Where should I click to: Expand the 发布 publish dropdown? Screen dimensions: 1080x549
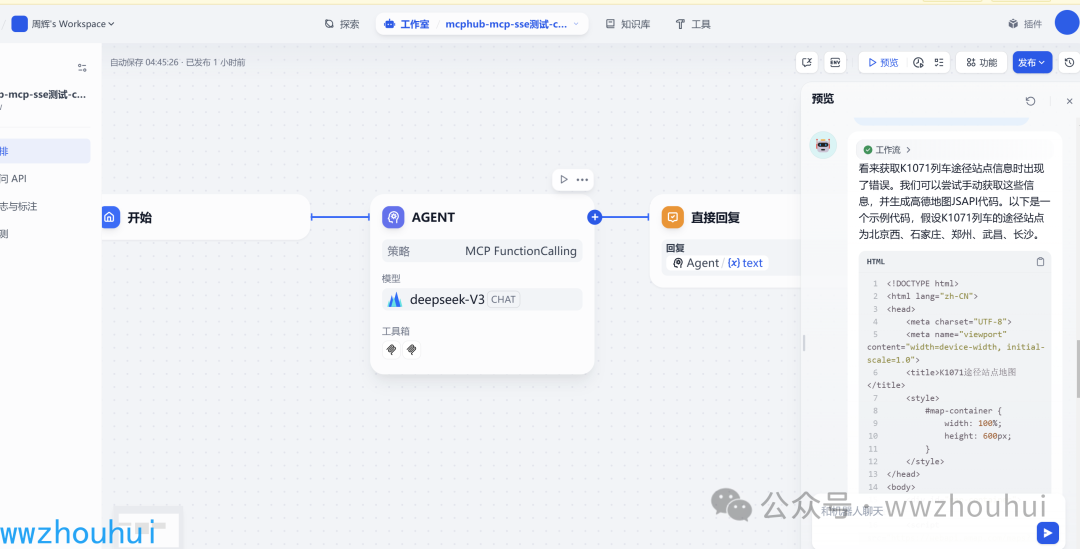(x=1032, y=63)
